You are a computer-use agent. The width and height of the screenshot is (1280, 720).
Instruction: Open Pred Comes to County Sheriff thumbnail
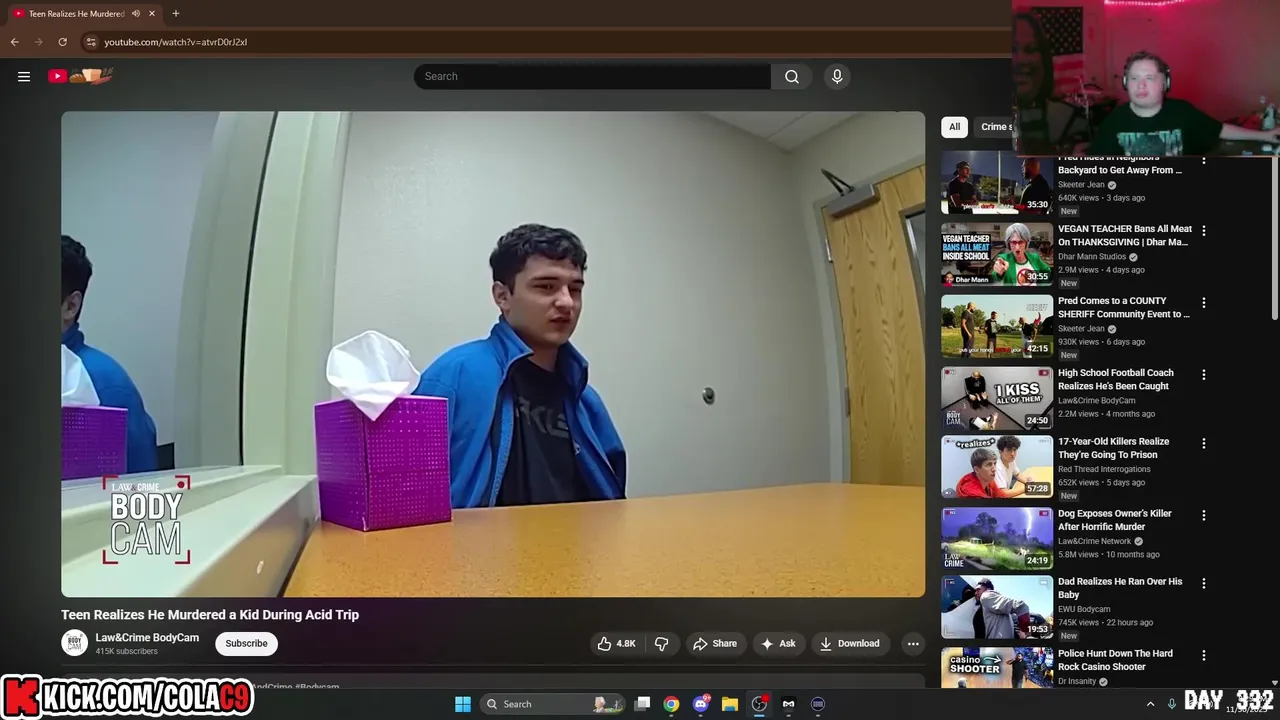[x=997, y=326]
